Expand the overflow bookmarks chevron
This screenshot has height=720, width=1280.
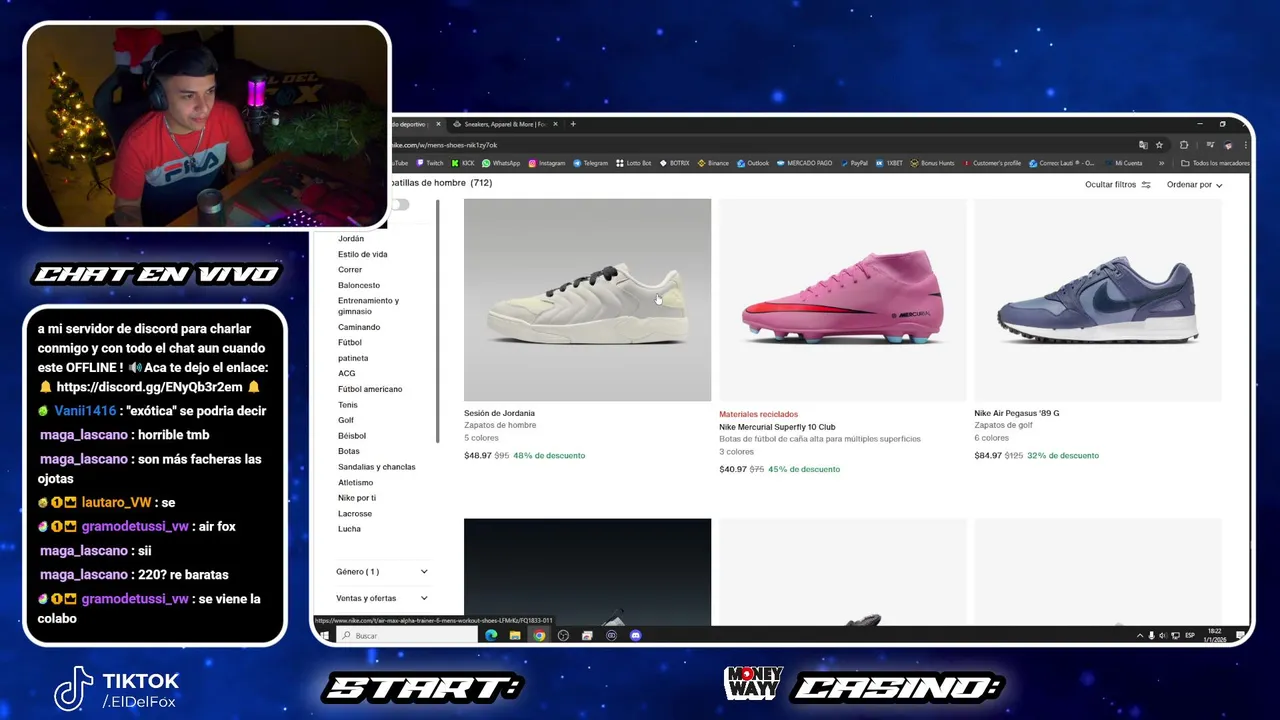1161,163
